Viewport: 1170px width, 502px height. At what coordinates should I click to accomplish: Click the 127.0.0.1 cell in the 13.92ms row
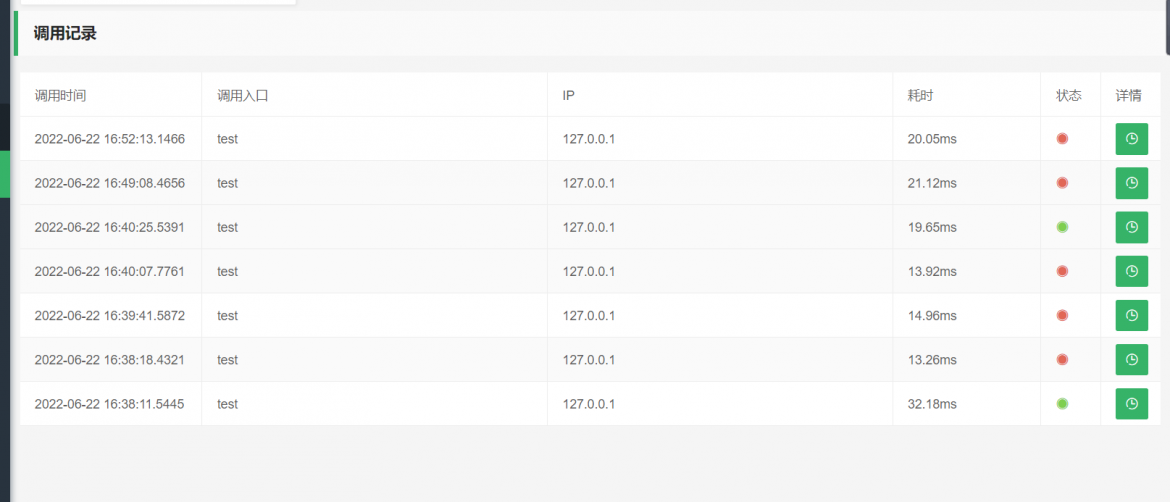point(589,272)
